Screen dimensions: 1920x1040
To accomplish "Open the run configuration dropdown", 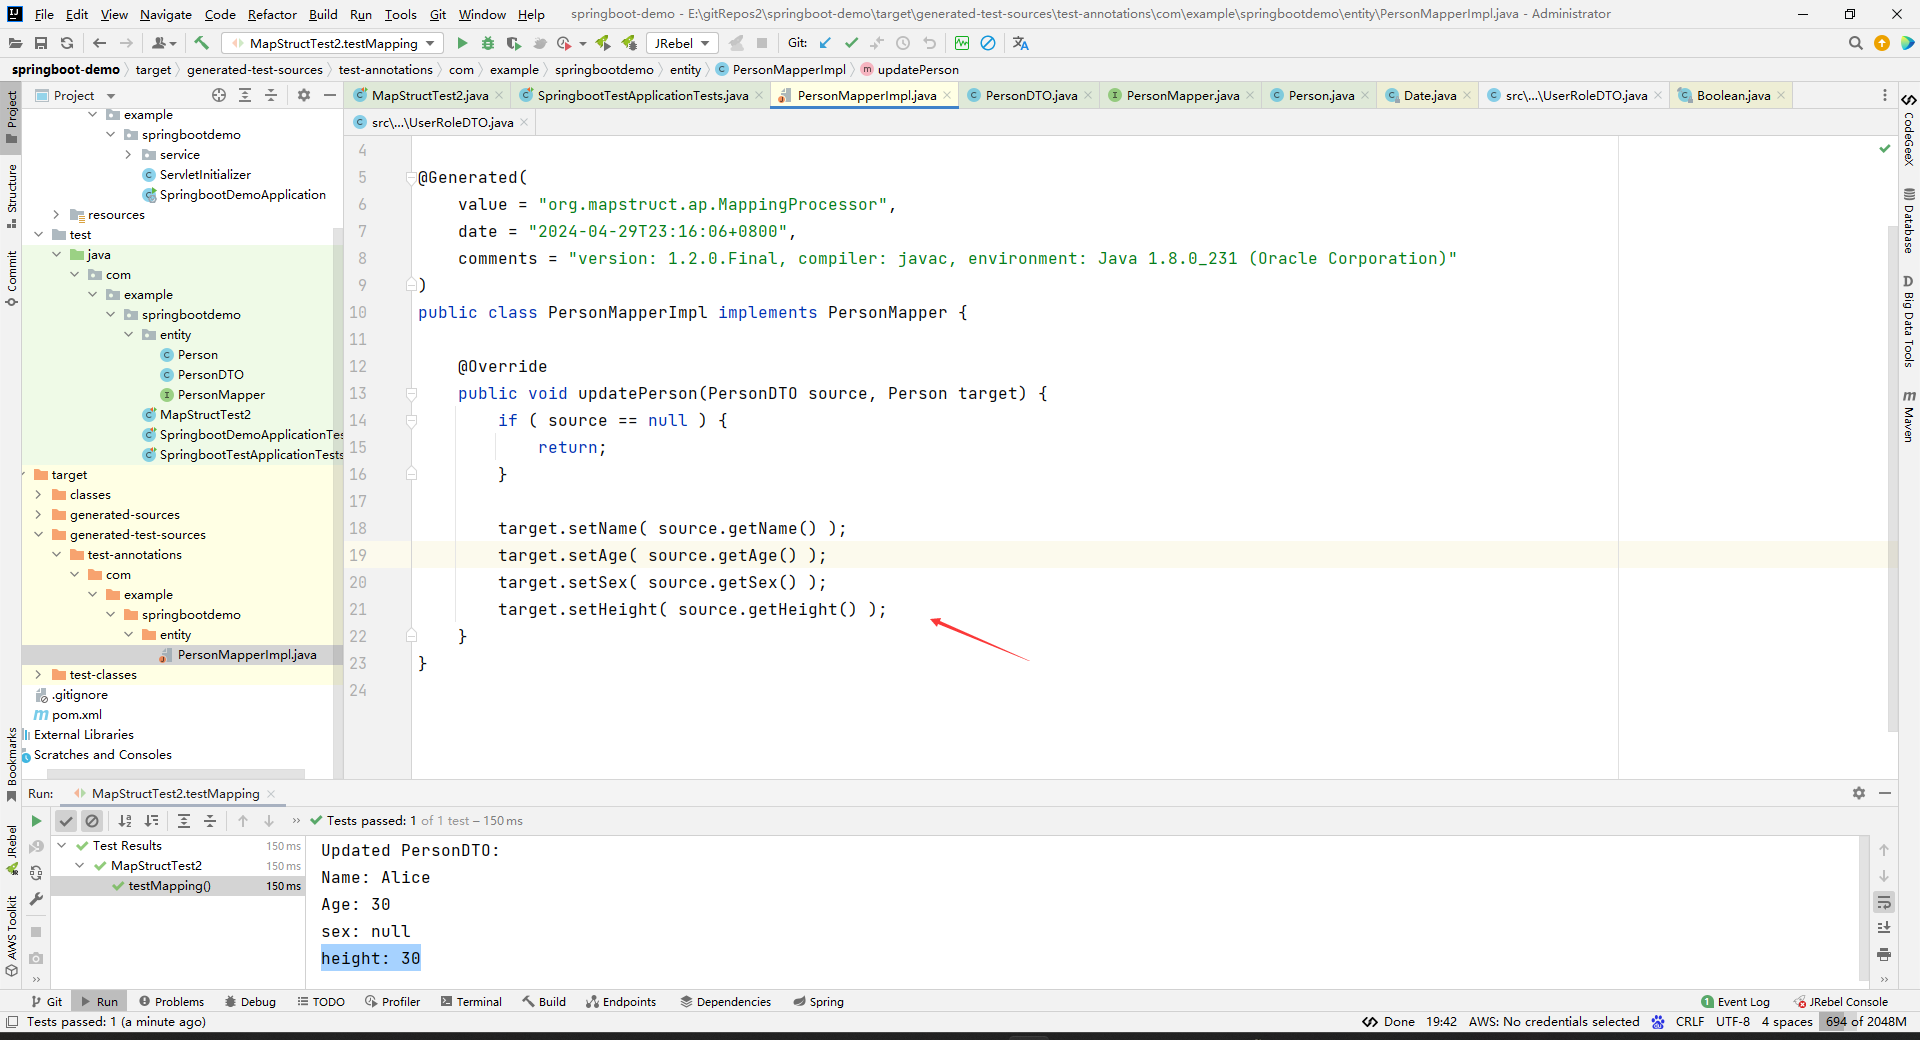I will pyautogui.click(x=432, y=43).
